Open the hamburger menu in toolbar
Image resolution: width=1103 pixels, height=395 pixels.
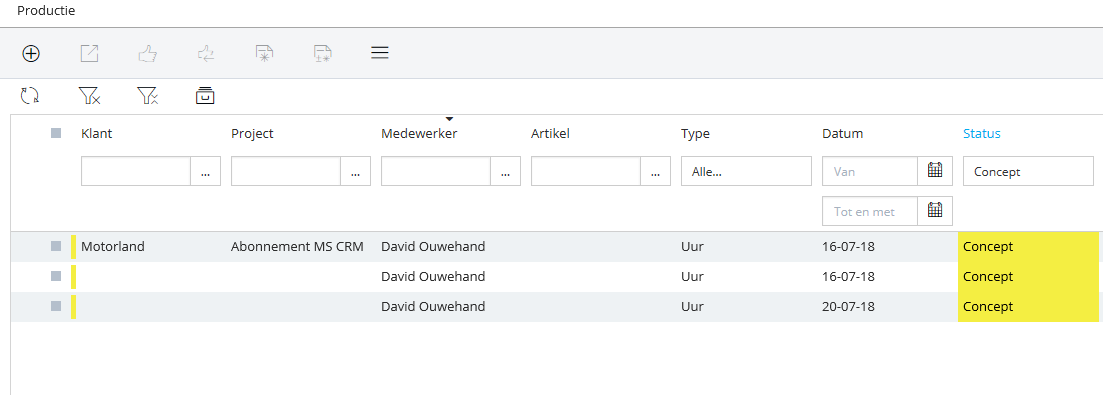380,53
